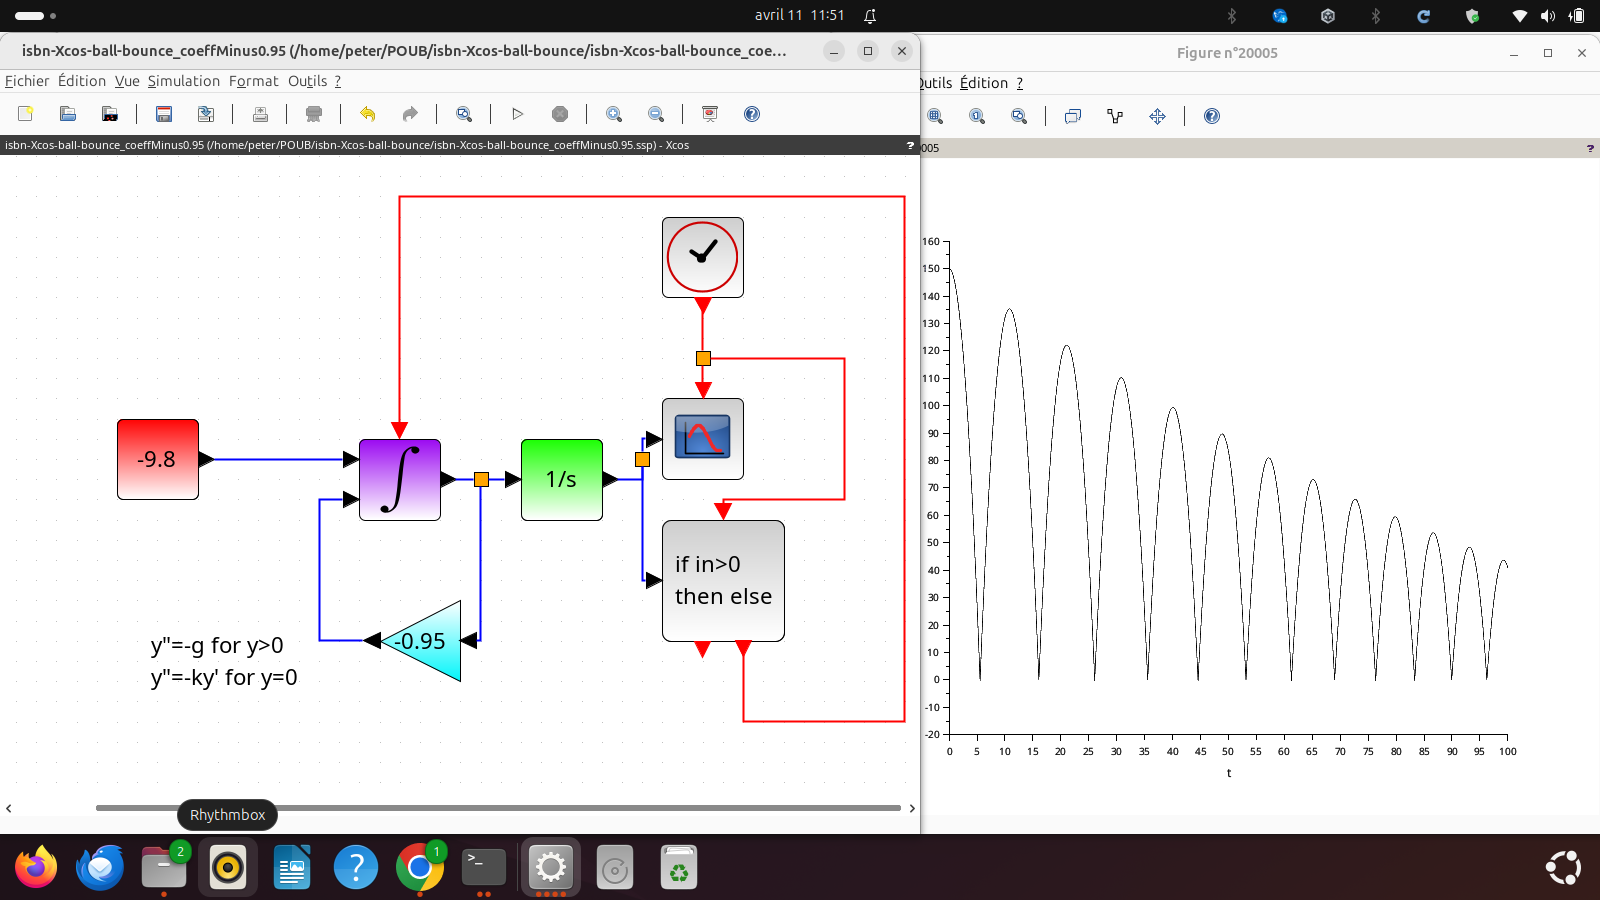1600x900 pixels.
Task: Open the Format menu
Action: pyautogui.click(x=253, y=81)
